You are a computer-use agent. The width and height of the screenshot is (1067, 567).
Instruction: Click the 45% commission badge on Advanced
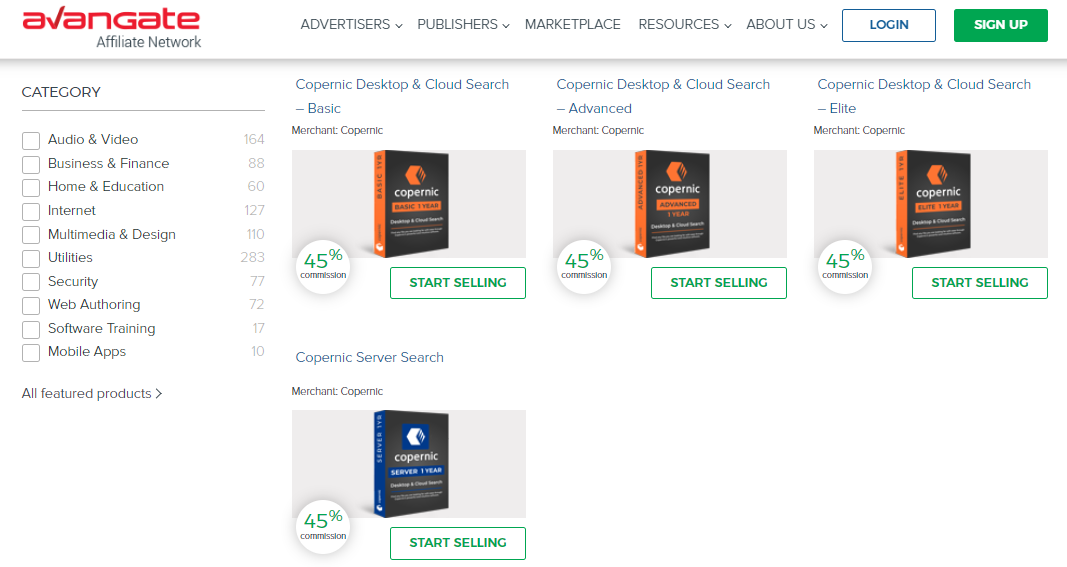tap(584, 267)
